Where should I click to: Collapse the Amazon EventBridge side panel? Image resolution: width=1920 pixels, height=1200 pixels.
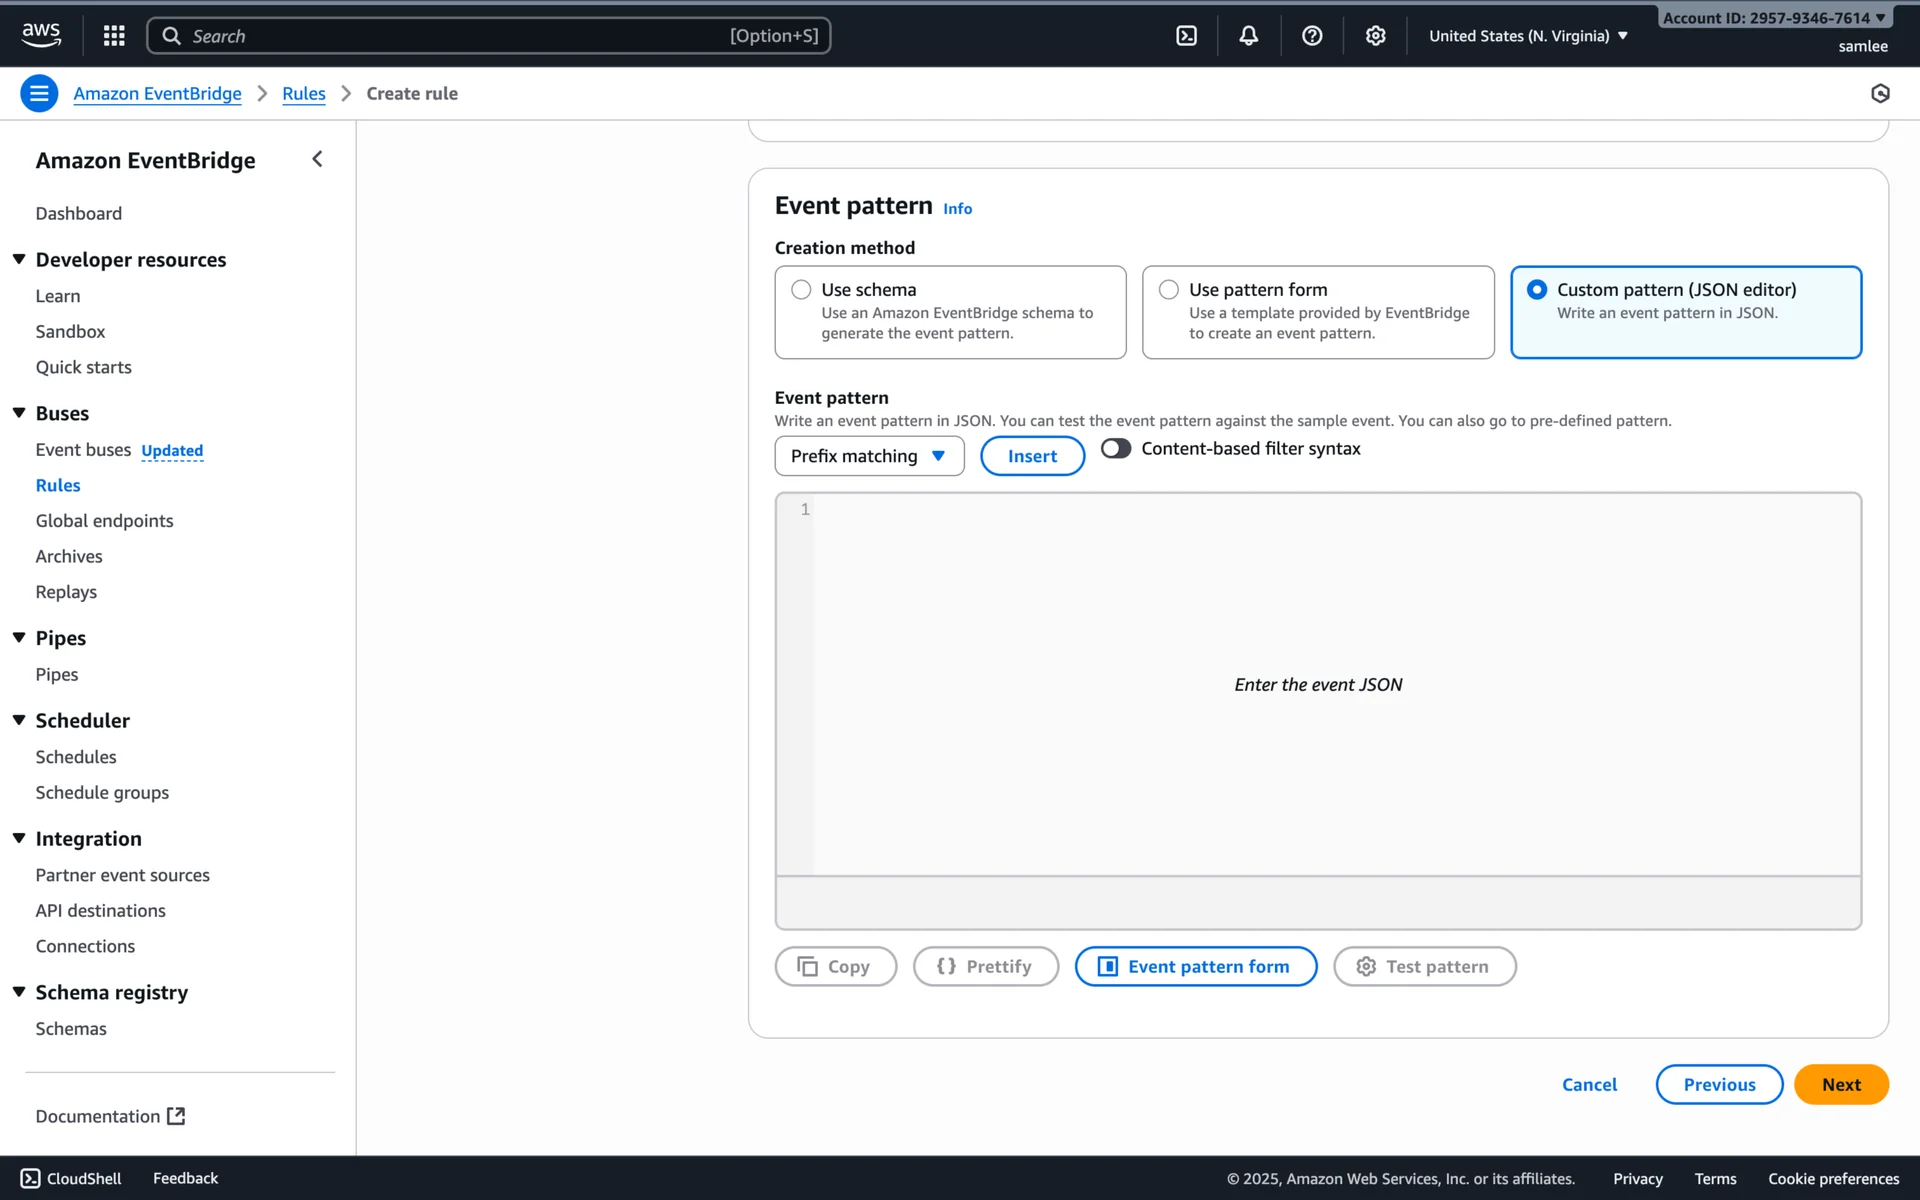[x=317, y=159]
